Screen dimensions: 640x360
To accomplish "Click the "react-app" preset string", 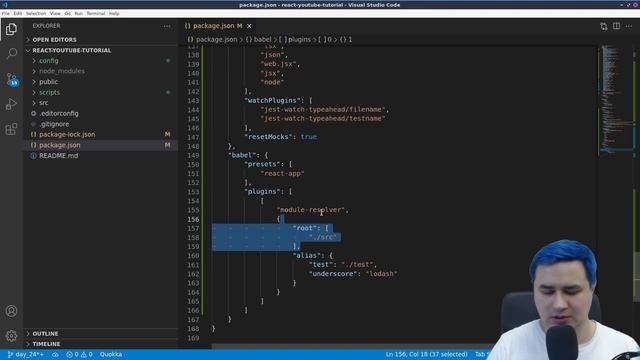I will click(282, 173).
